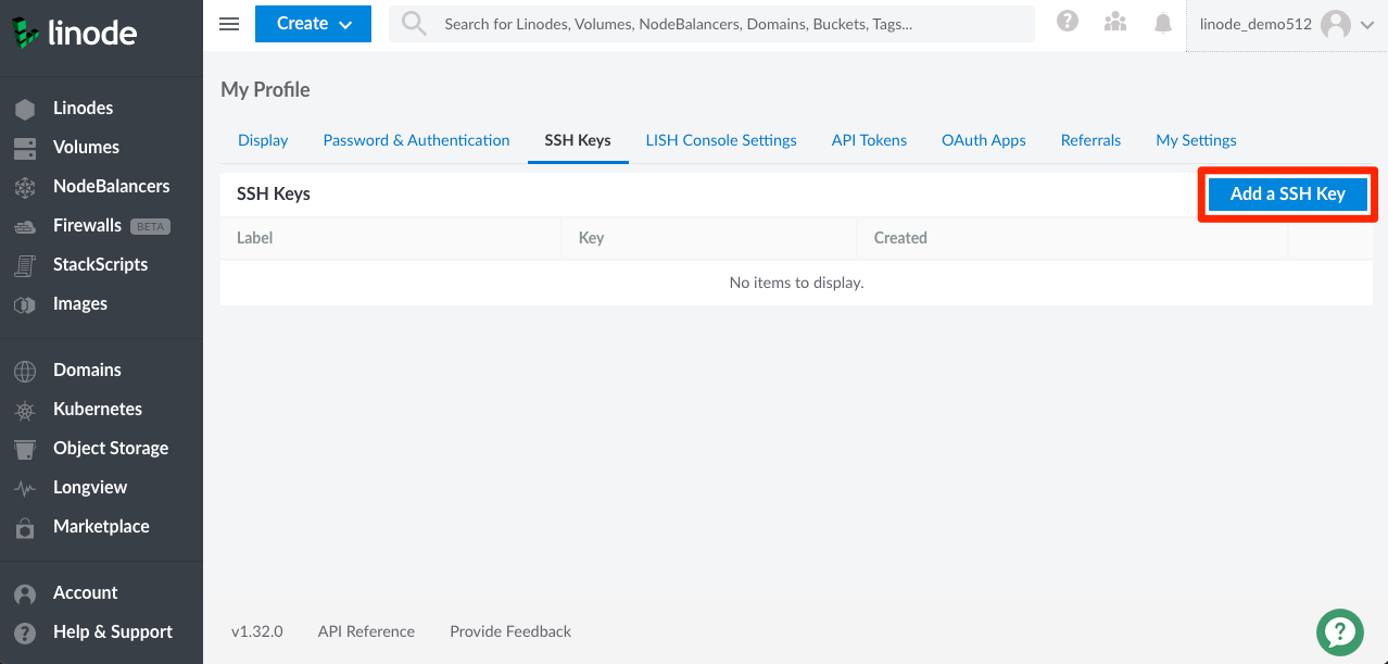Viewport: 1388px width, 664px height.
Task: Open the Provide Feedback link
Action: click(x=510, y=631)
